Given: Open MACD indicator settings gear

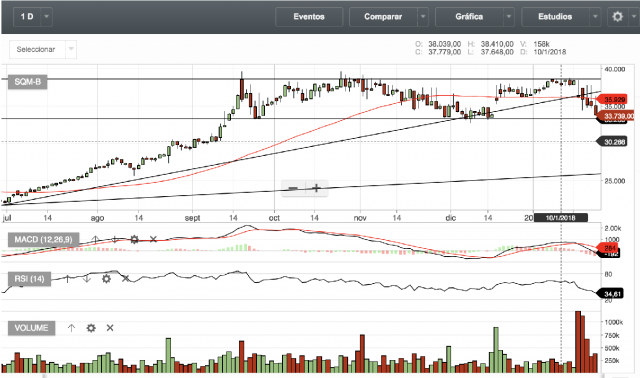Looking at the screenshot, I should 134,240.
